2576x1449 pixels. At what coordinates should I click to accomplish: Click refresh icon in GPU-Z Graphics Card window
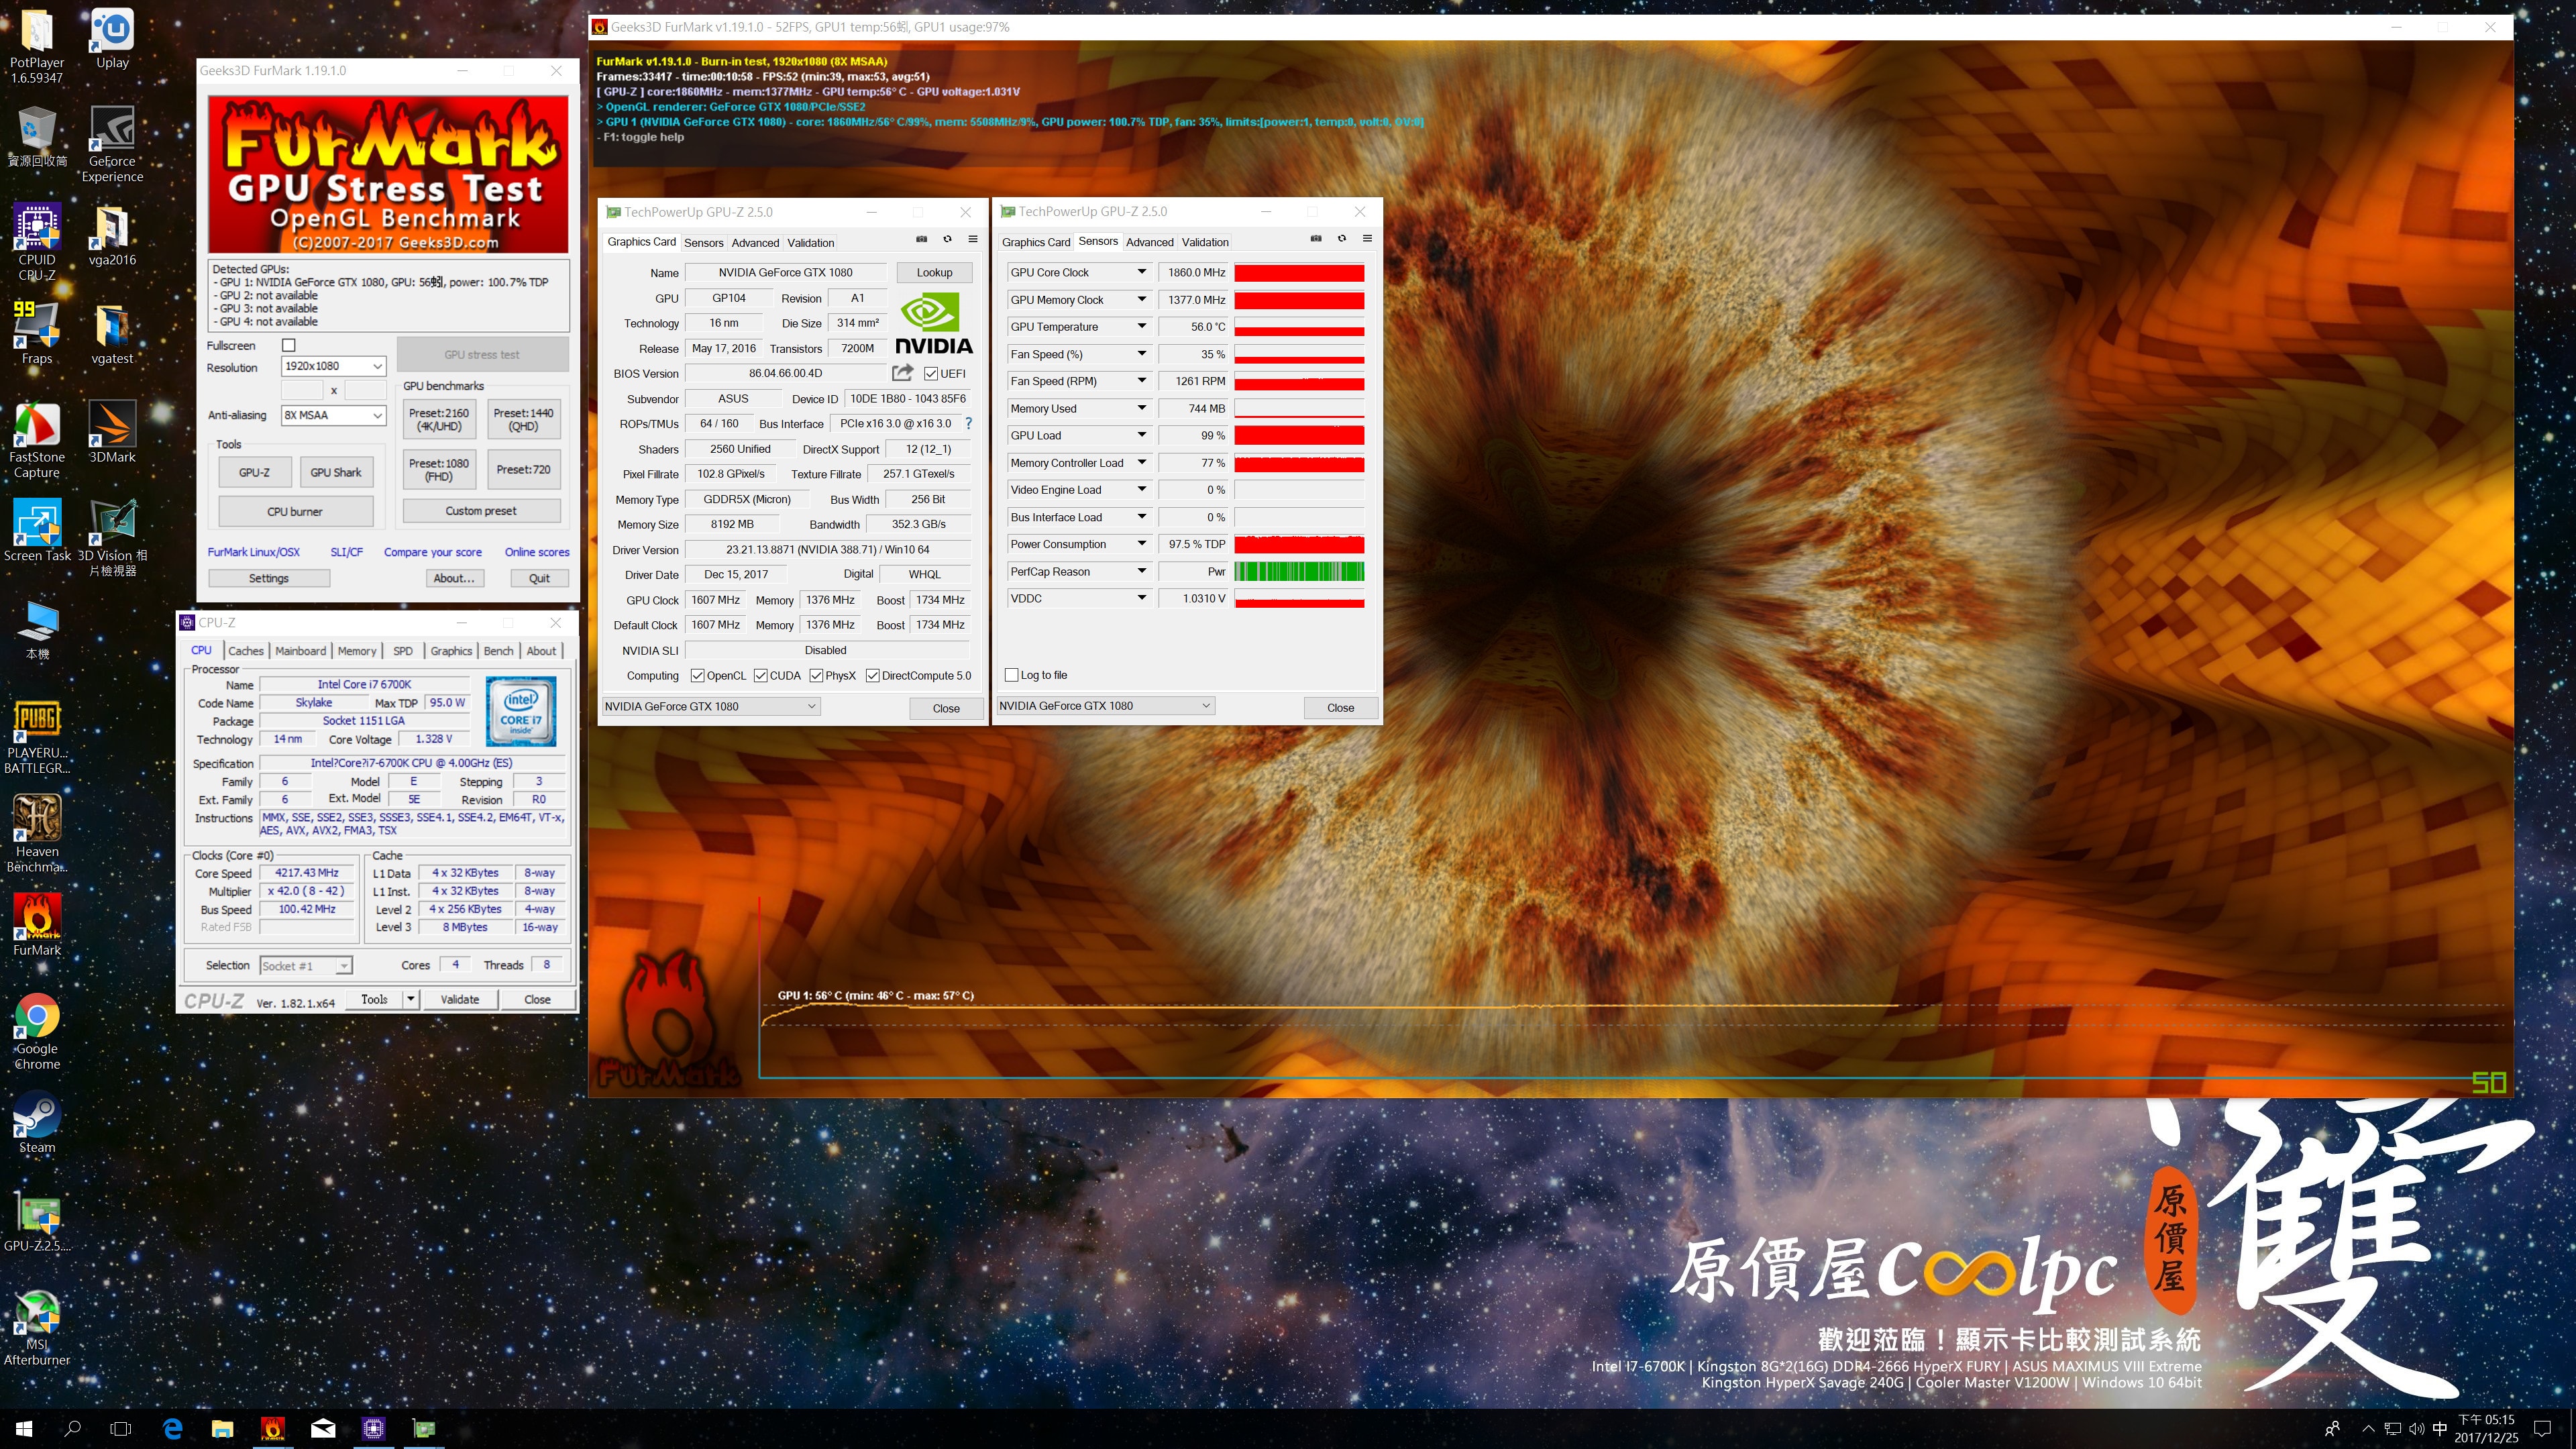(947, 240)
